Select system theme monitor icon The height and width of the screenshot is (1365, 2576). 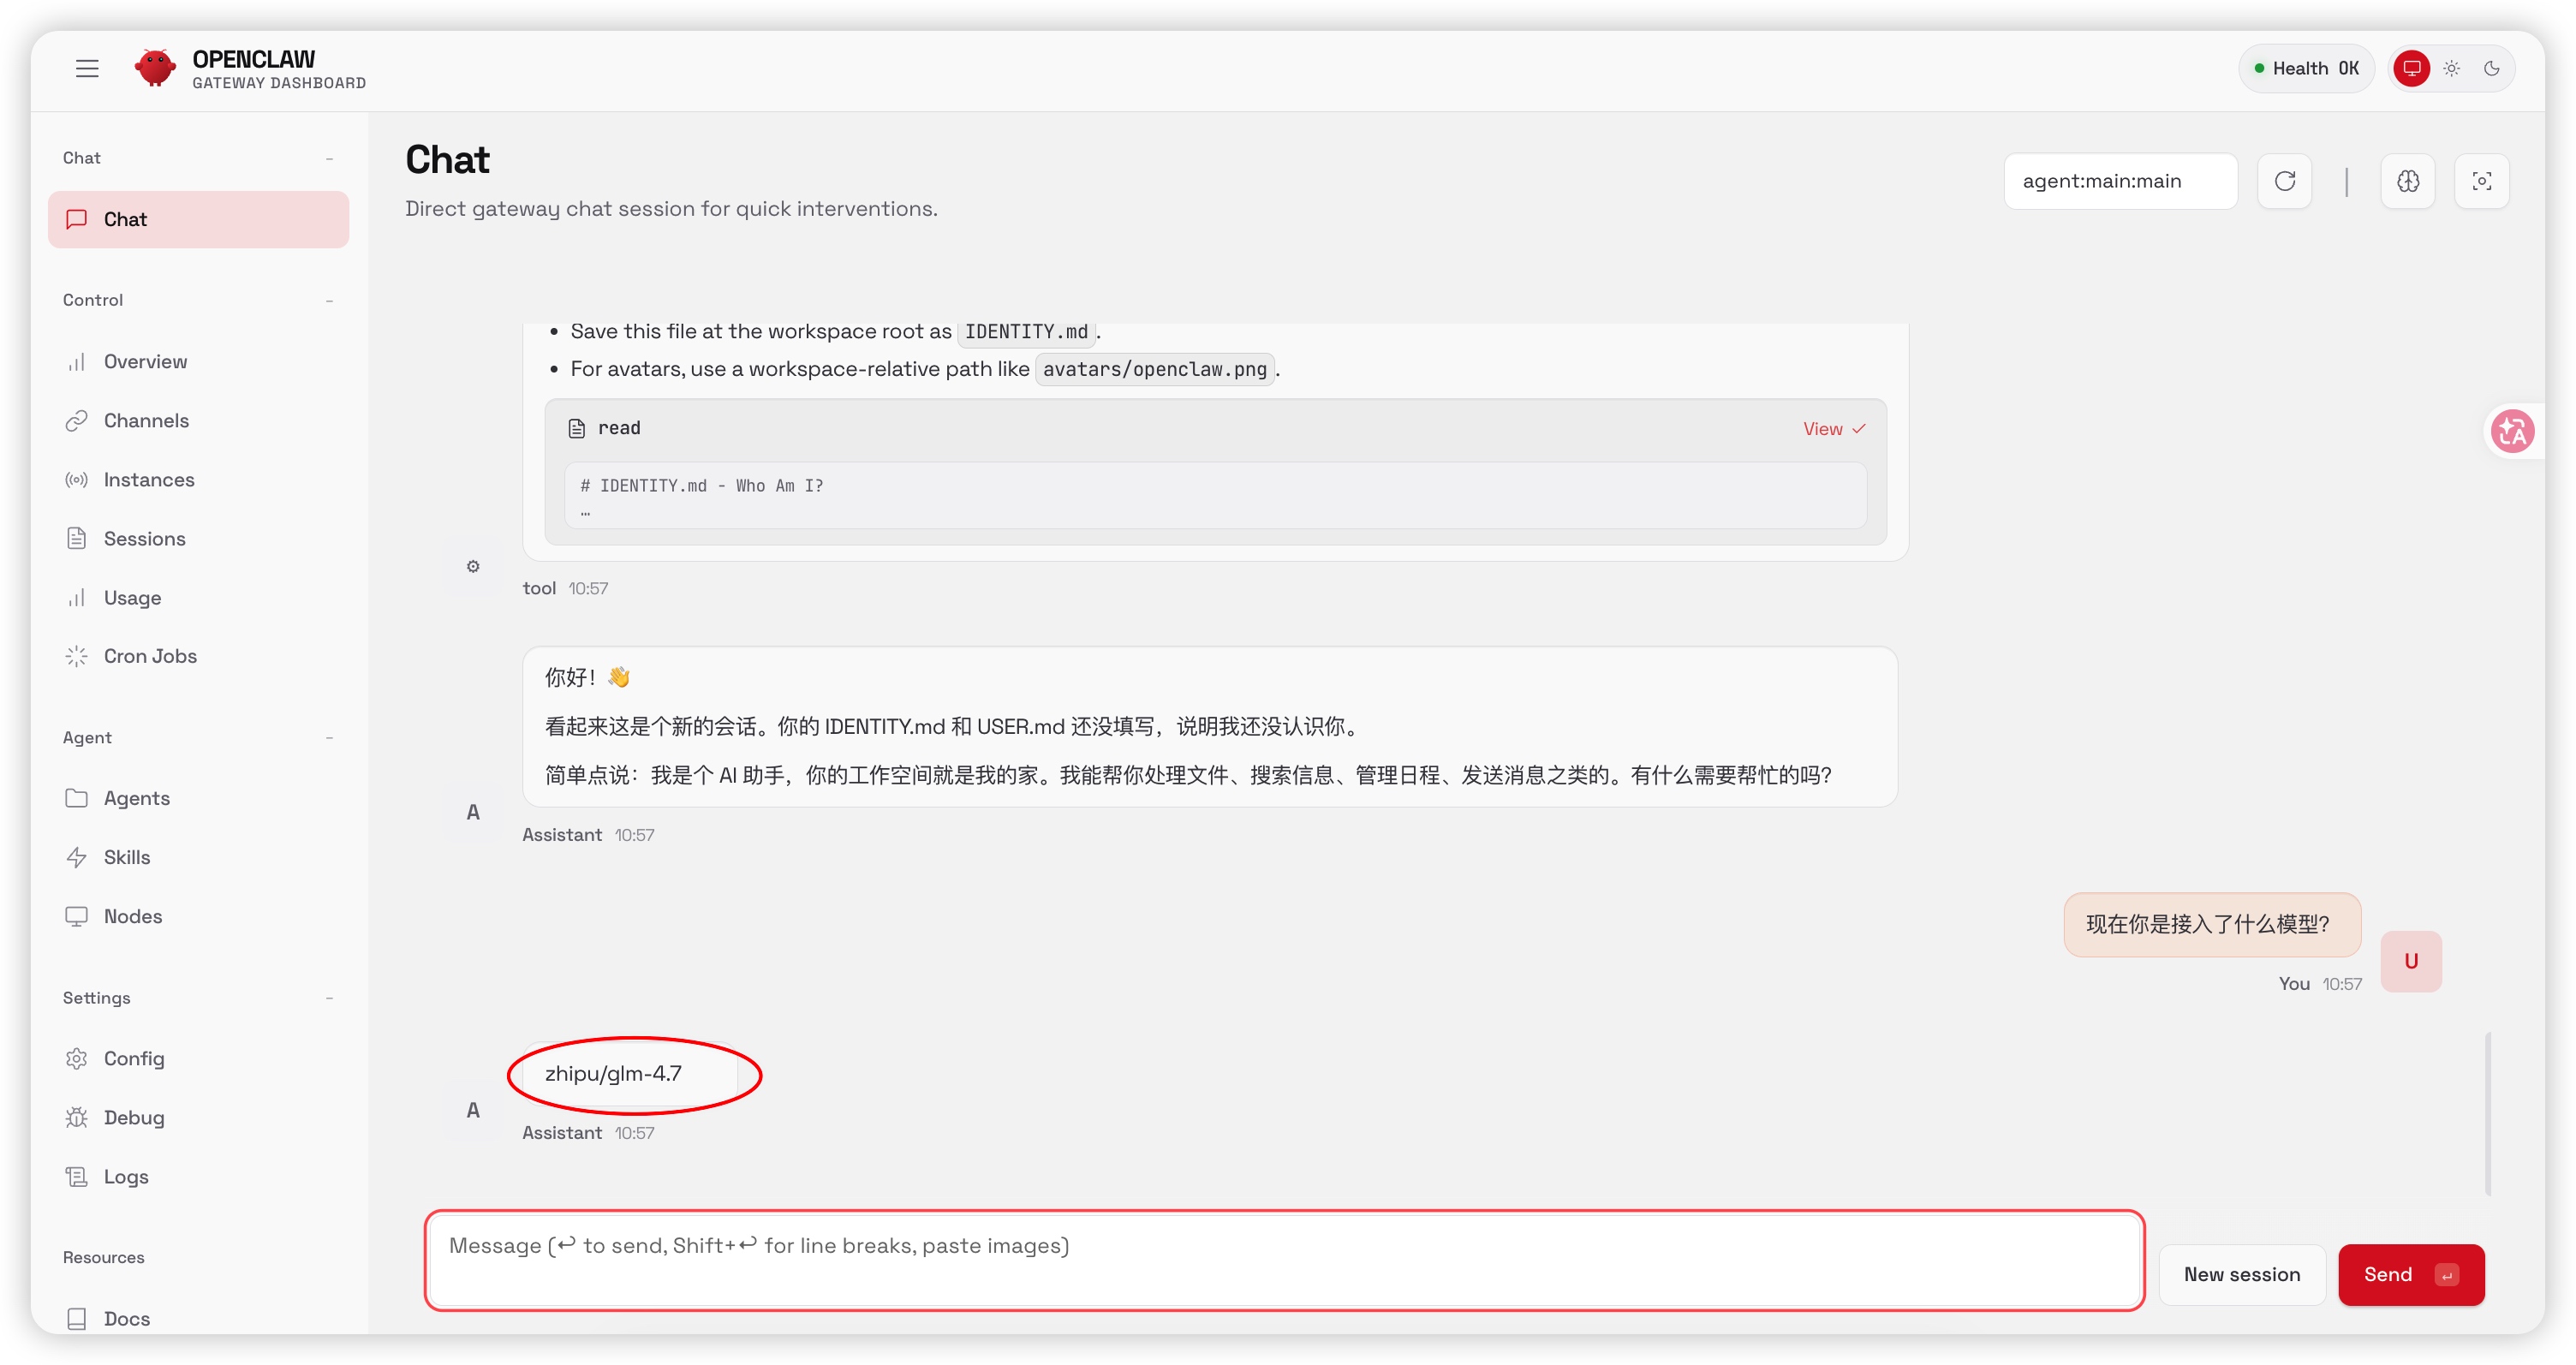2411,68
